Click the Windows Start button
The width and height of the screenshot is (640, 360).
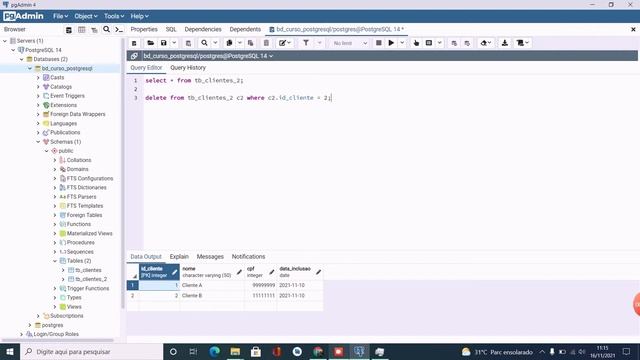[10, 352]
